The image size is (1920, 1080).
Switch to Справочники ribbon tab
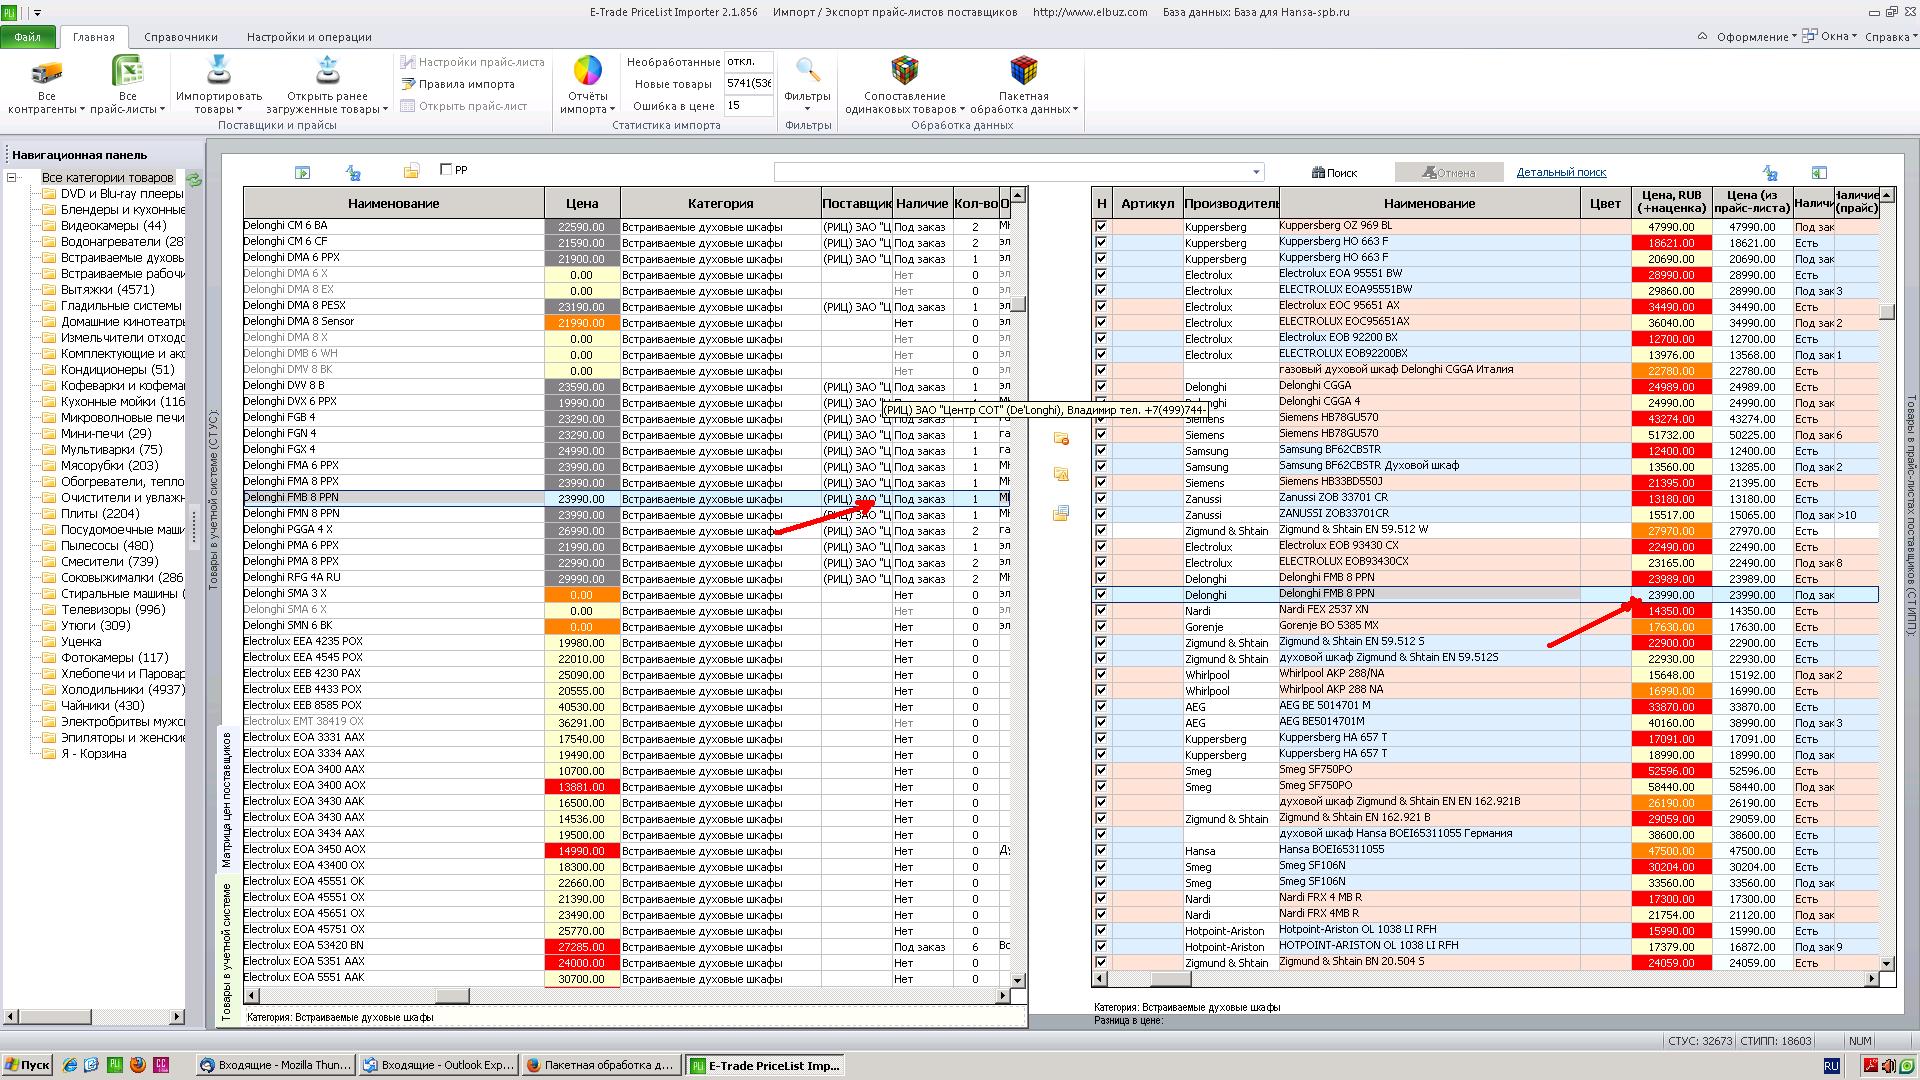coord(181,37)
